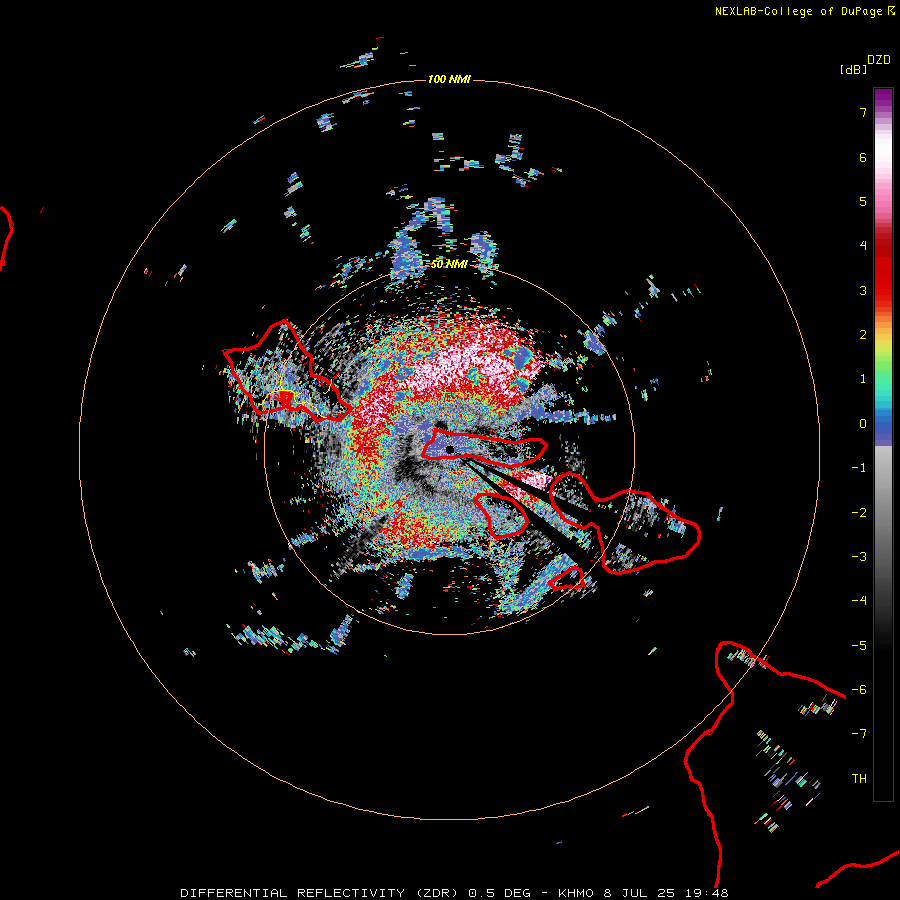
Task: Click the -3 value on the scale
Action: point(859,557)
